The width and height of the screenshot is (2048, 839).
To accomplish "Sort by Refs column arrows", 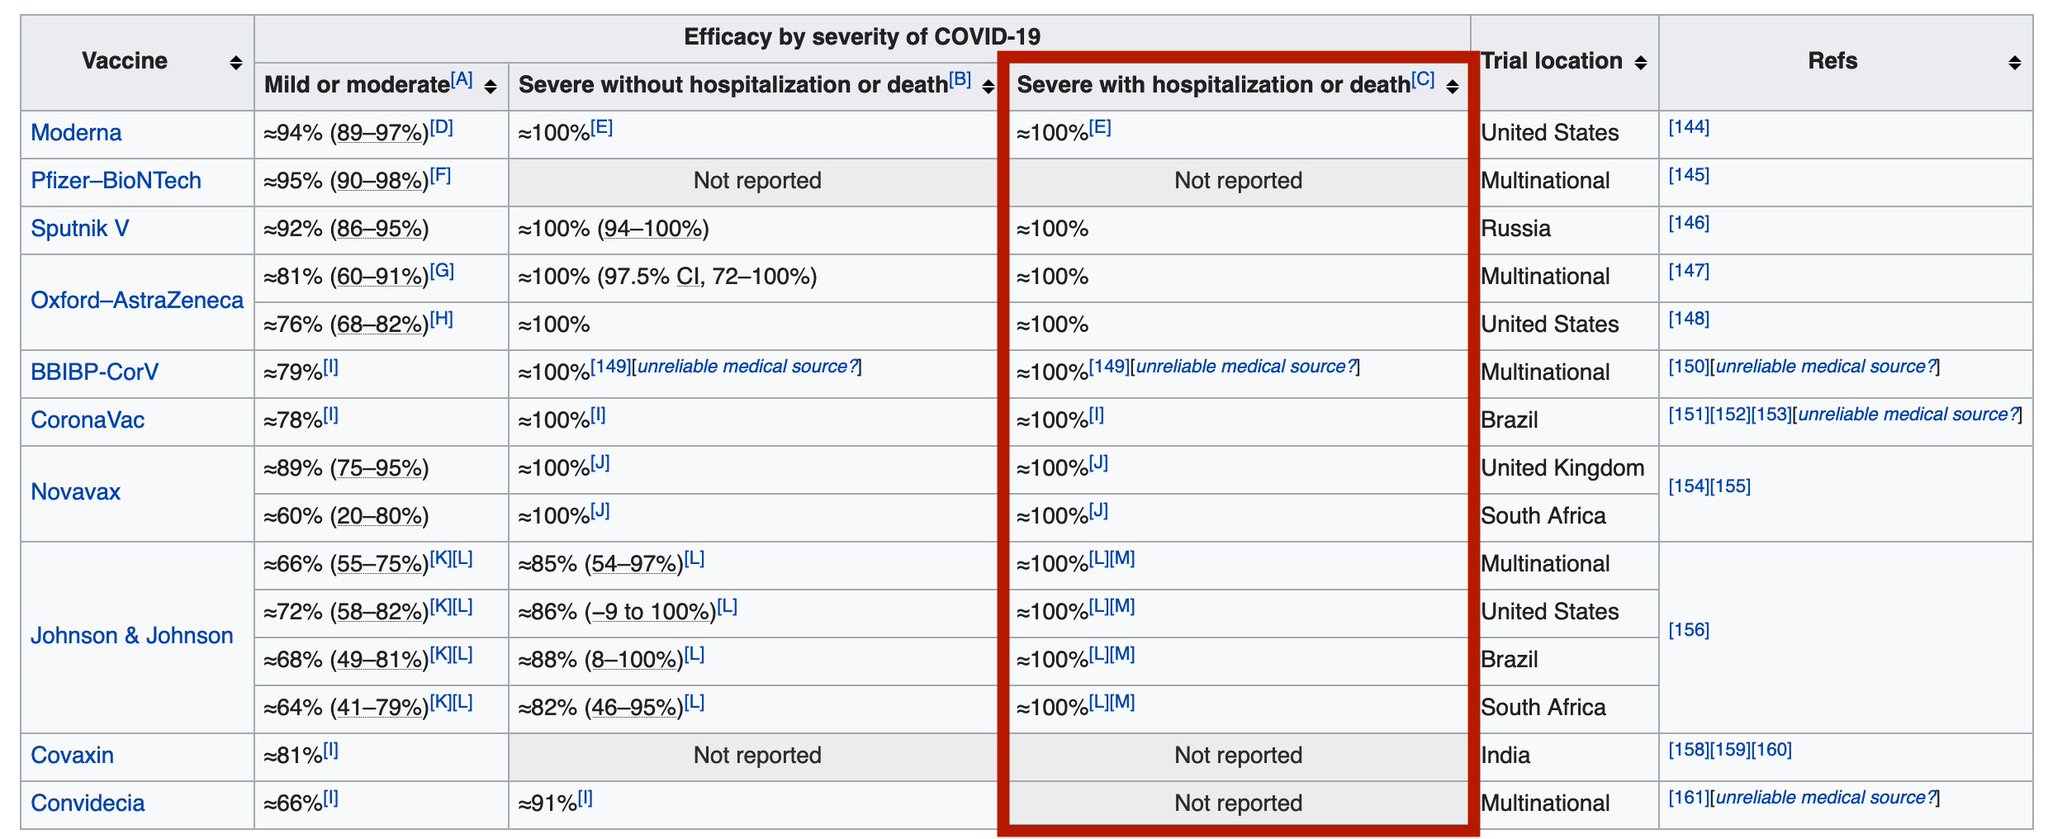I will (2014, 63).
